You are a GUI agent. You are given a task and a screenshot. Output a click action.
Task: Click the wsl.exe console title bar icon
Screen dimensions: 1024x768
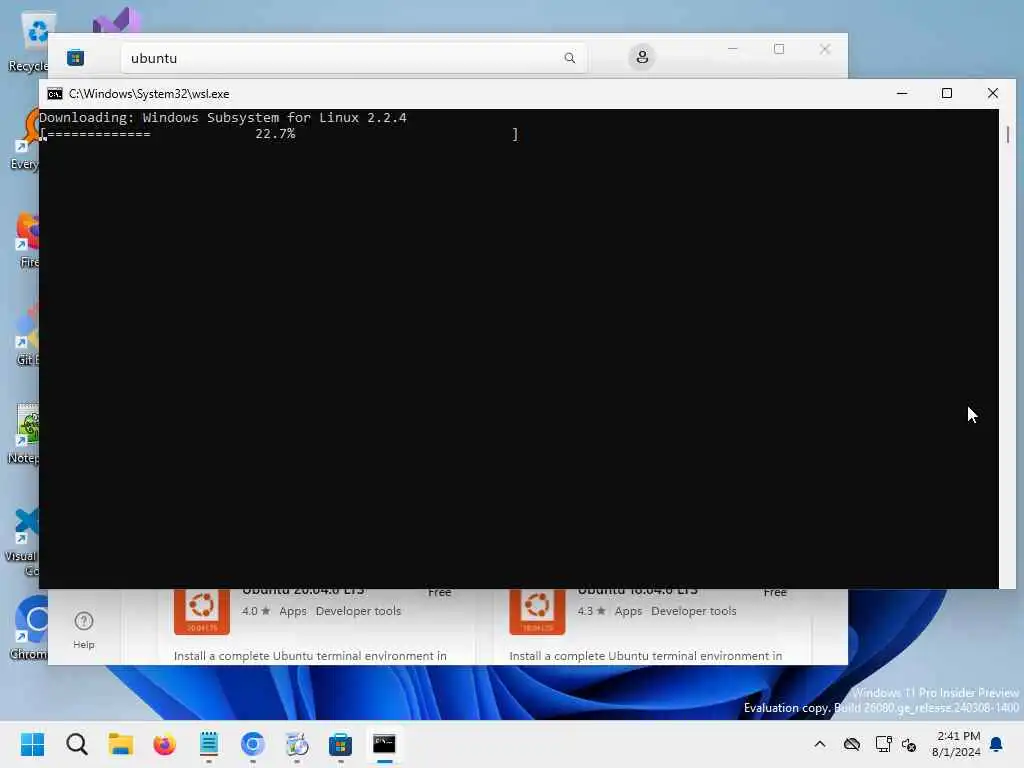point(55,94)
